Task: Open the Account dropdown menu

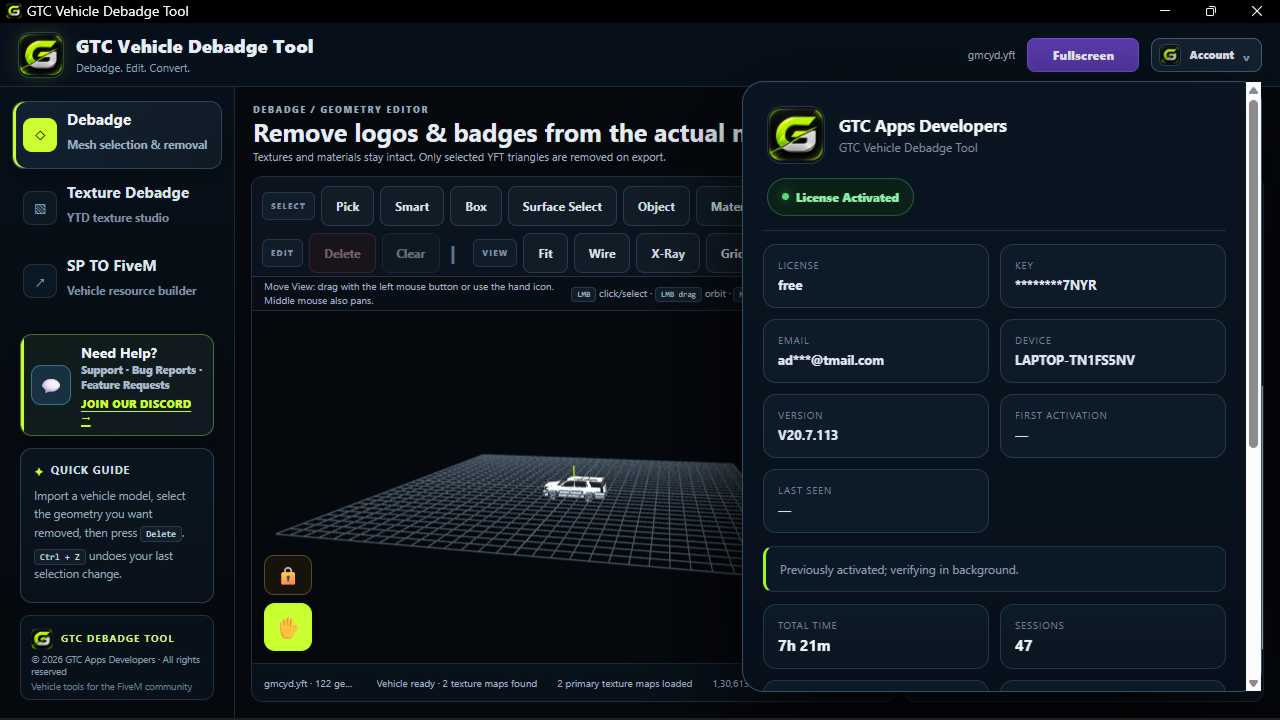Action: point(1207,55)
